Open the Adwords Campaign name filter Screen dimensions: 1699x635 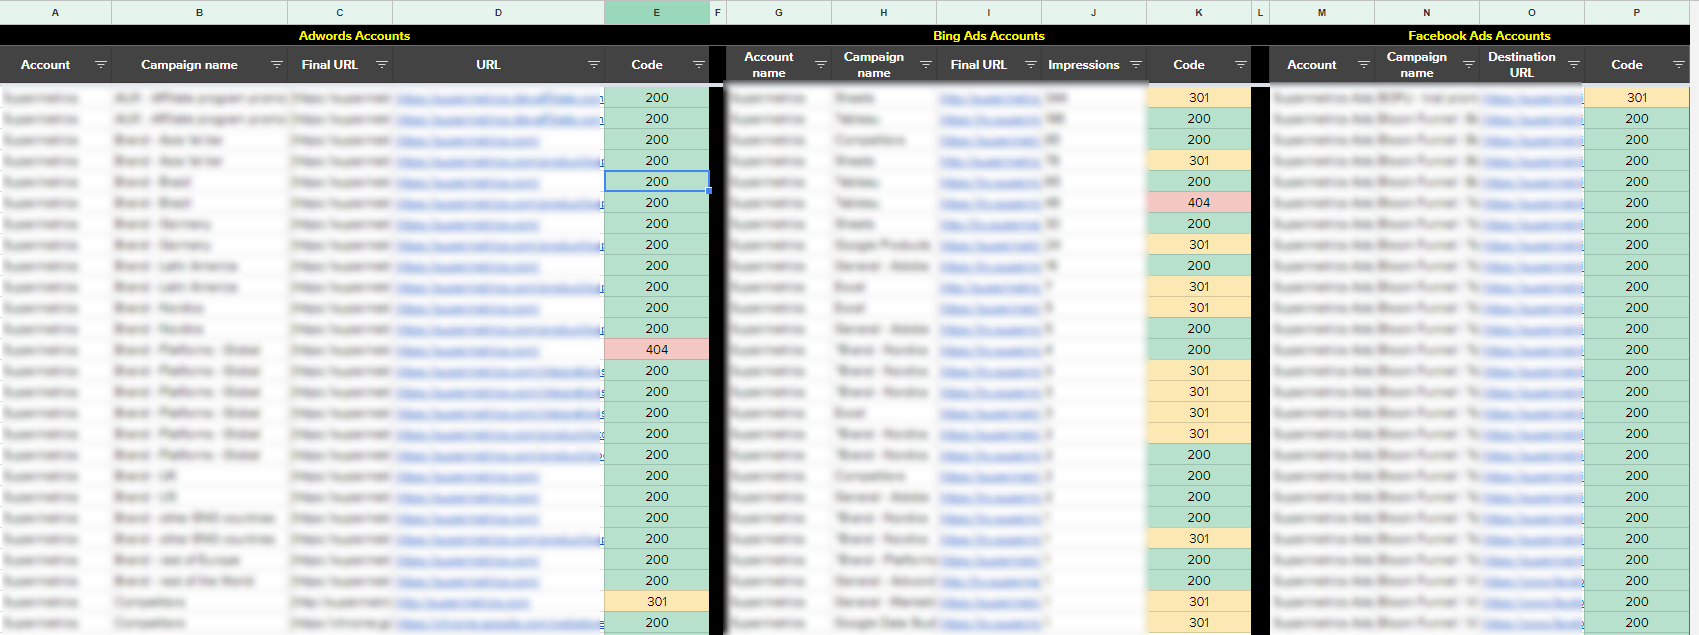[277, 65]
